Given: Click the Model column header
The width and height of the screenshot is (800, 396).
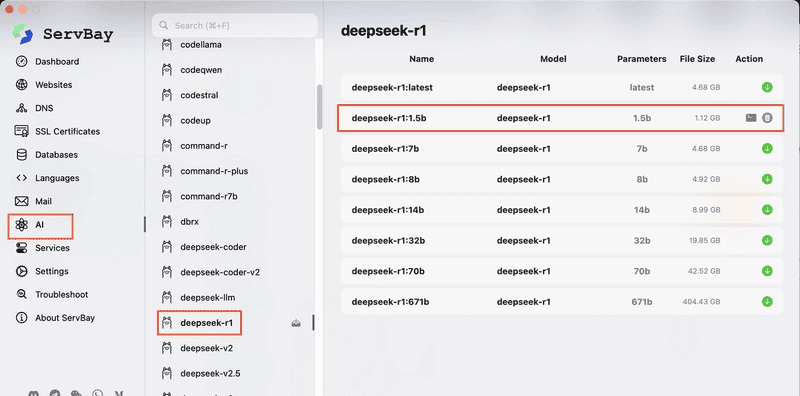Looking at the screenshot, I should coord(553,59).
